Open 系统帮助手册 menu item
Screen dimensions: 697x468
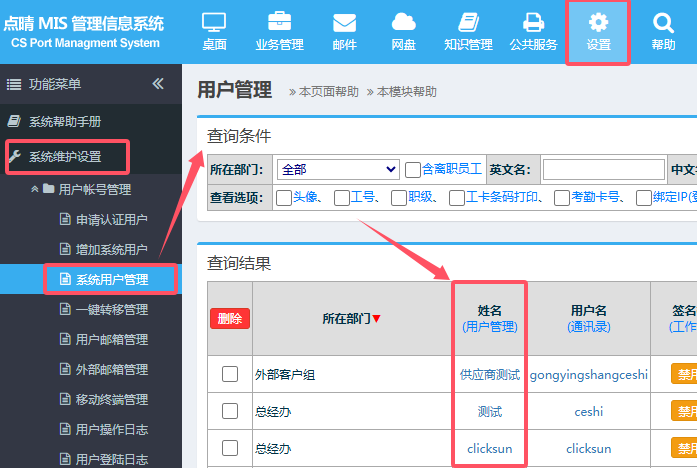(x=65, y=121)
